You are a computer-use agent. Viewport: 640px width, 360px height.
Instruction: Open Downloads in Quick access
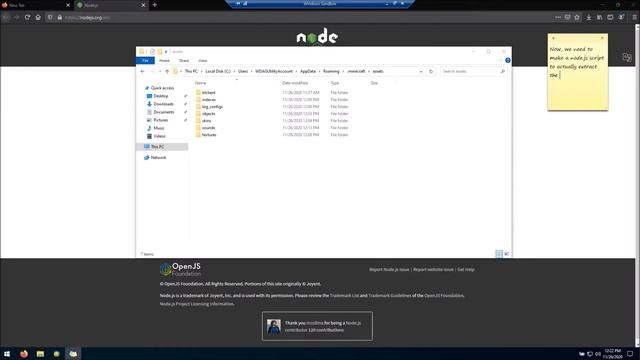[163, 104]
